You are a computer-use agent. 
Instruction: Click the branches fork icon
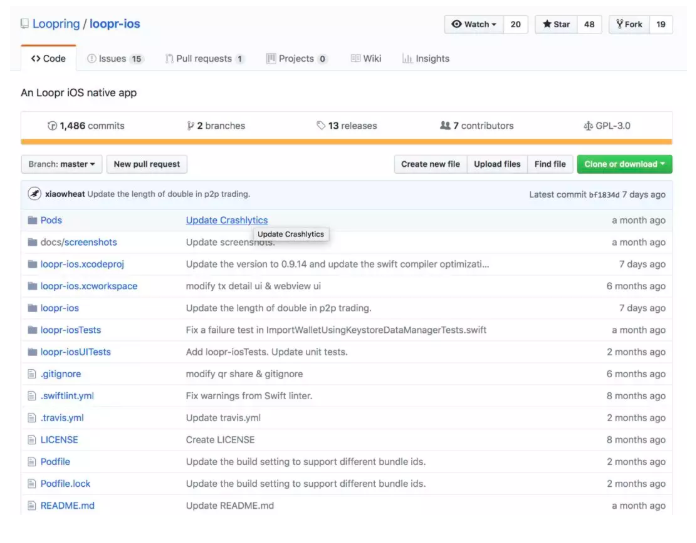tap(190, 126)
